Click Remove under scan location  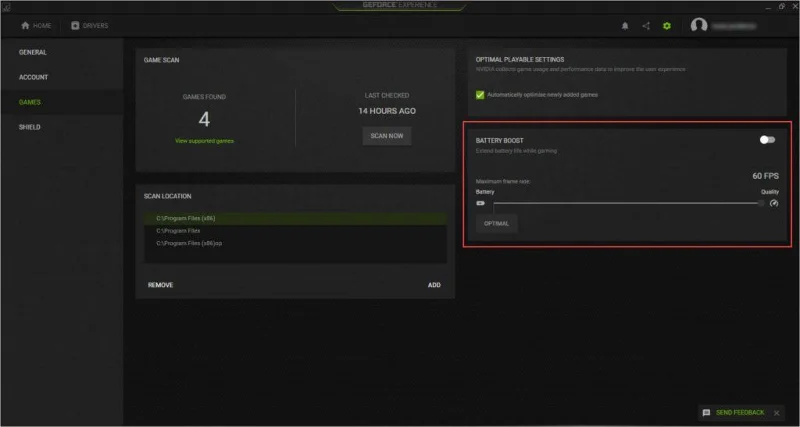tap(160, 285)
